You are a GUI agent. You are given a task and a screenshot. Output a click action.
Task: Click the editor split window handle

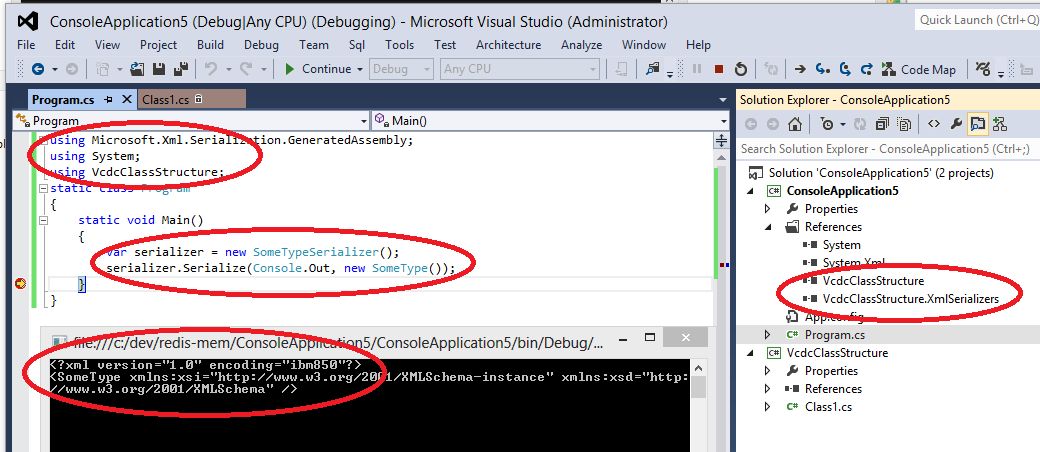pyautogui.click(x=721, y=141)
